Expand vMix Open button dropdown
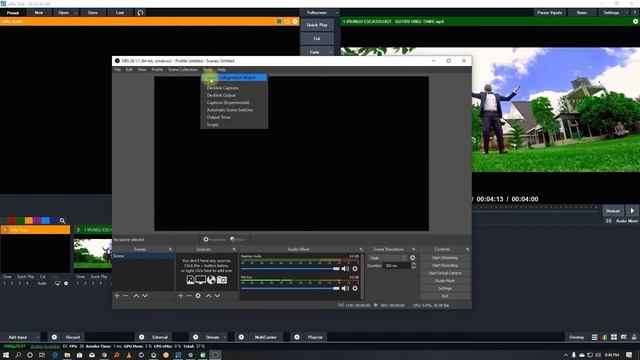Viewport: 640px width, 360px height. point(76,13)
